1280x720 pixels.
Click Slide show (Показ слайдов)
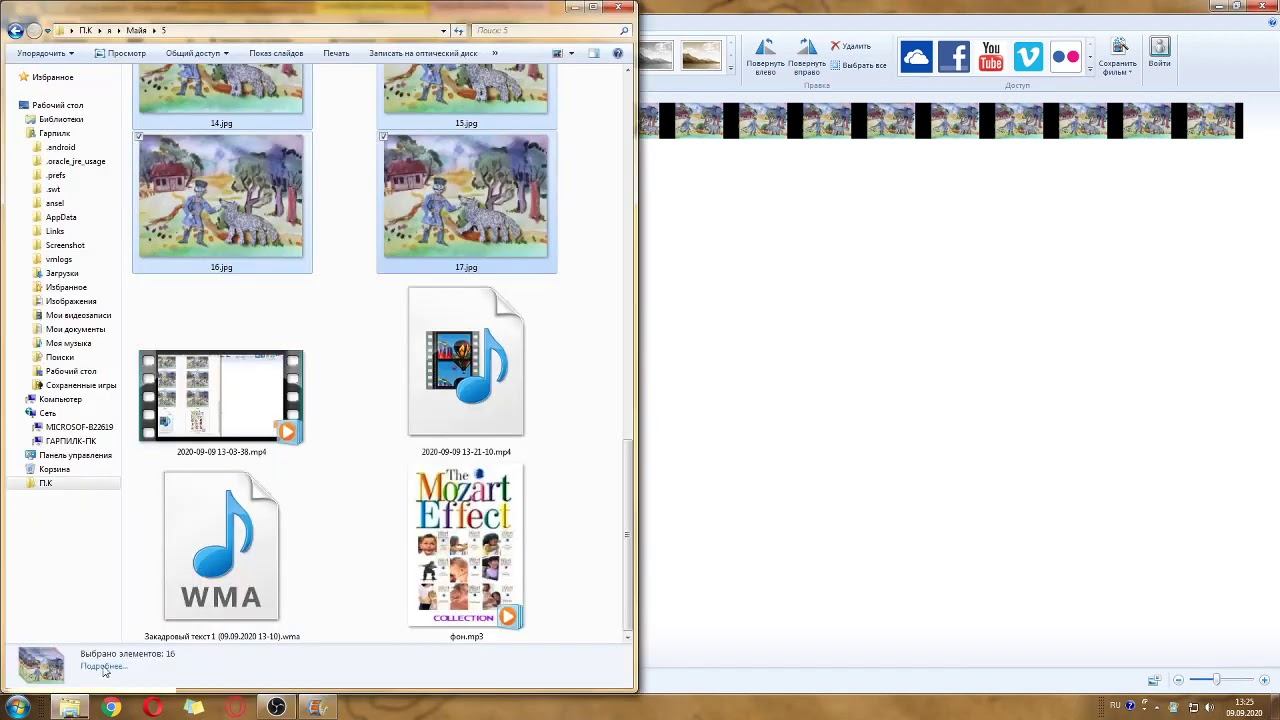(x=276, y=53)
